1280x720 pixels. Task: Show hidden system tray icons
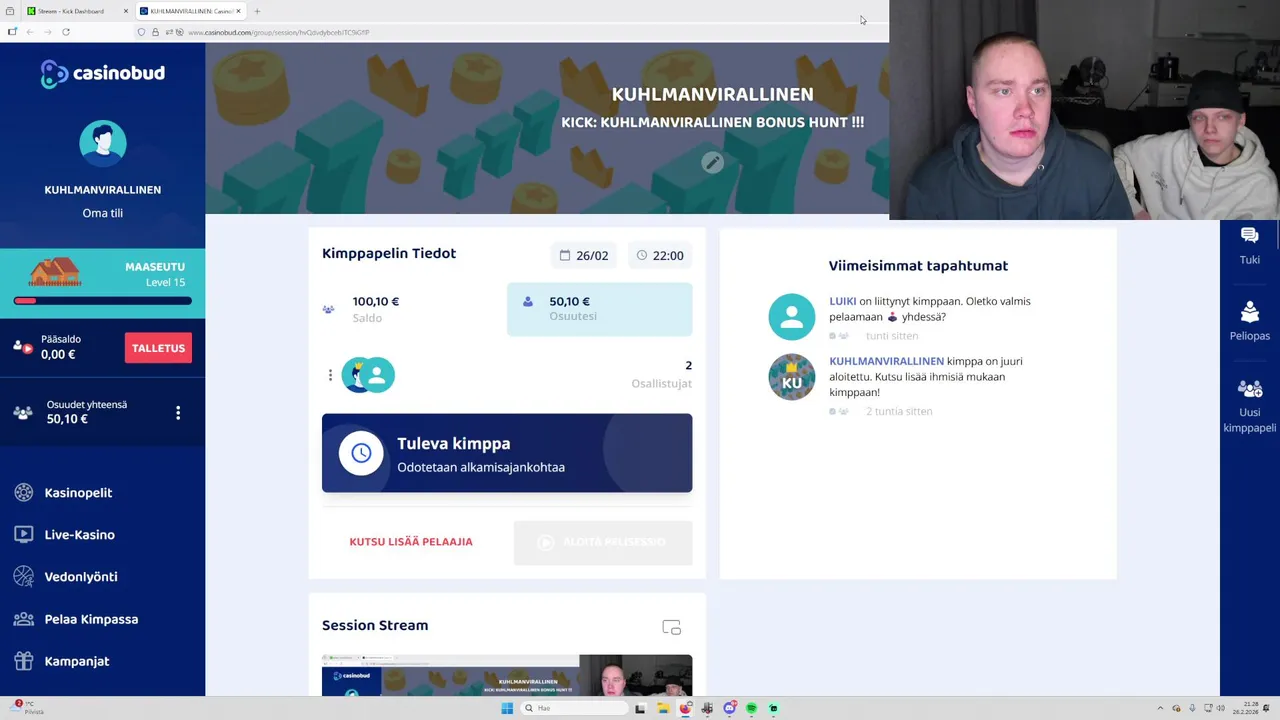point(1160,708)
